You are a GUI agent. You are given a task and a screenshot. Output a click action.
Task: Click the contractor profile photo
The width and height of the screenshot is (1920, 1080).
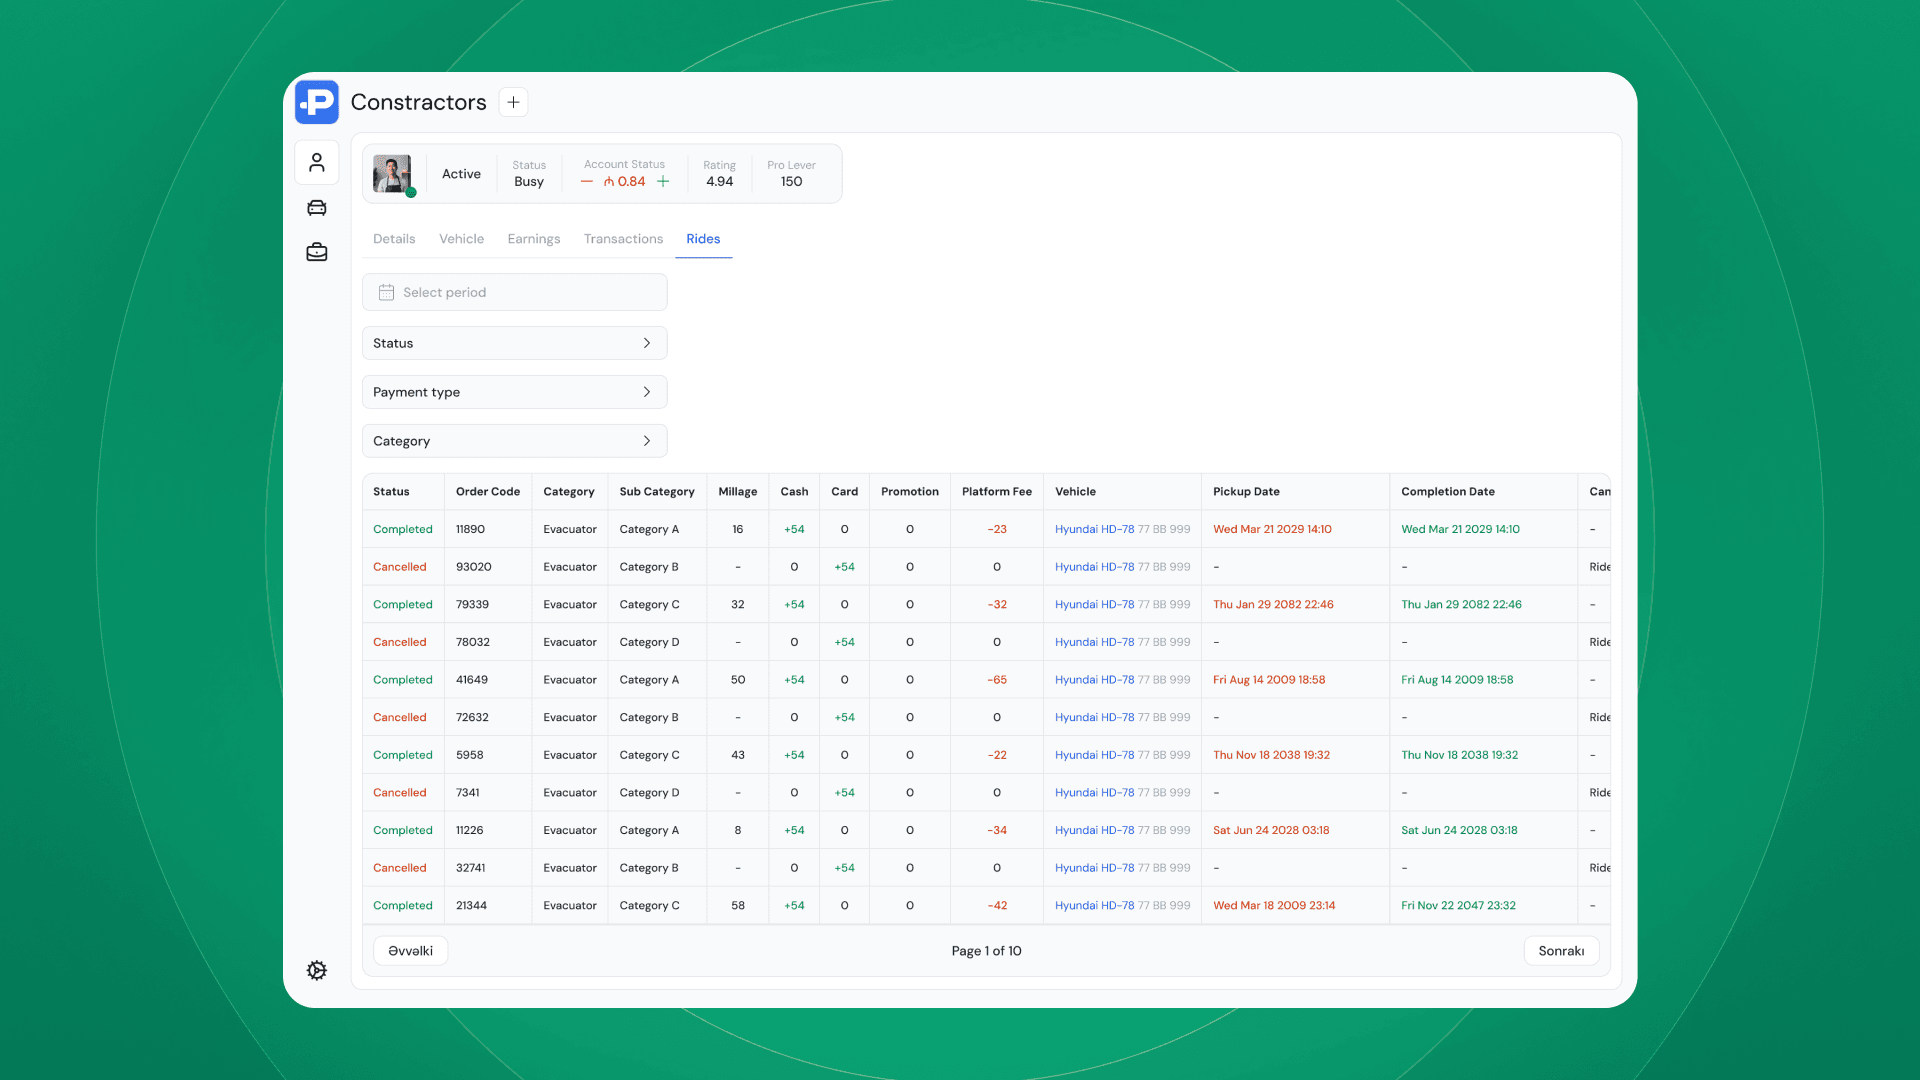point(392,173)
